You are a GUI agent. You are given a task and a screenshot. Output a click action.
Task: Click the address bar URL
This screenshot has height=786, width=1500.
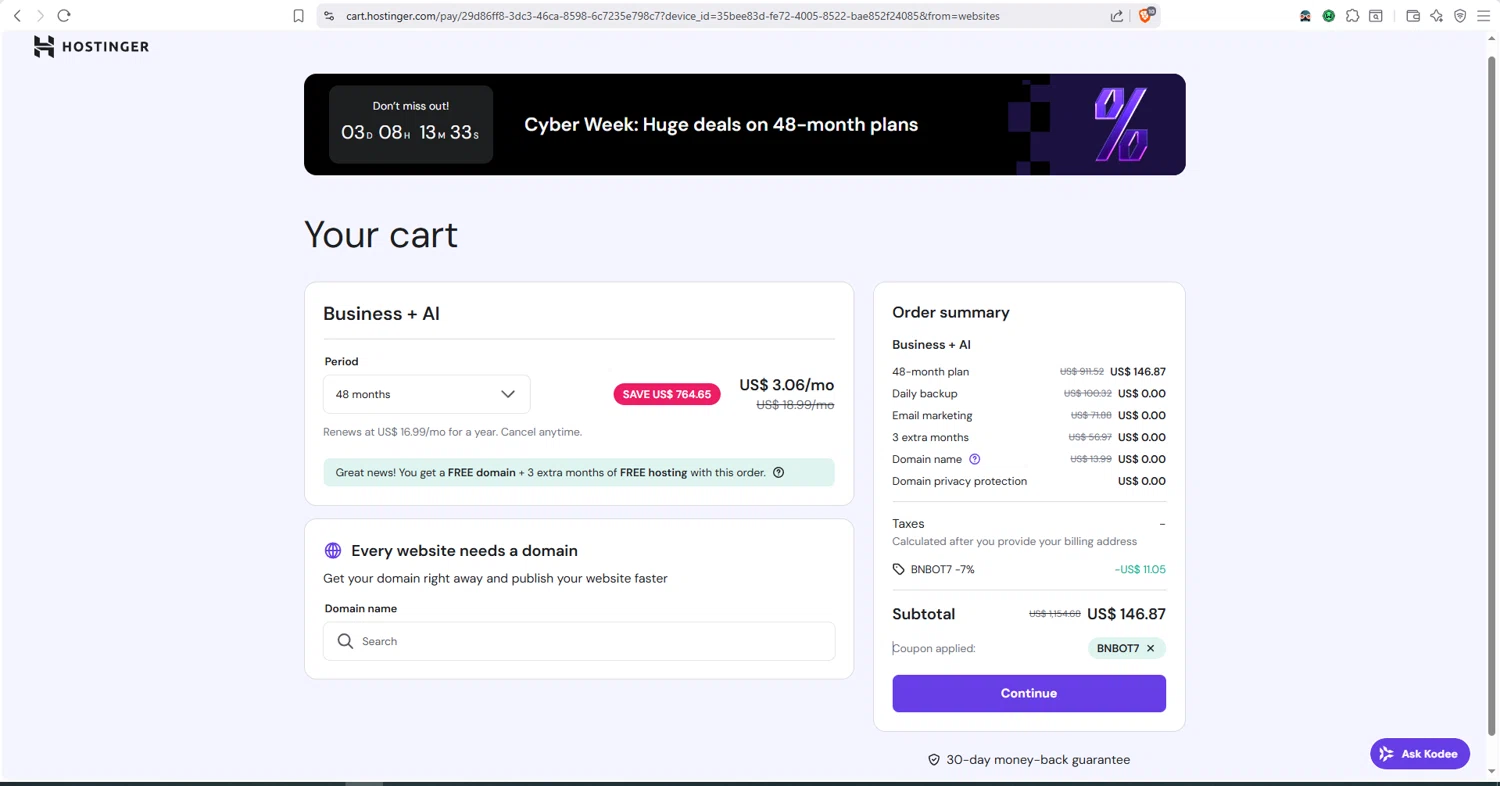[672, 16]
